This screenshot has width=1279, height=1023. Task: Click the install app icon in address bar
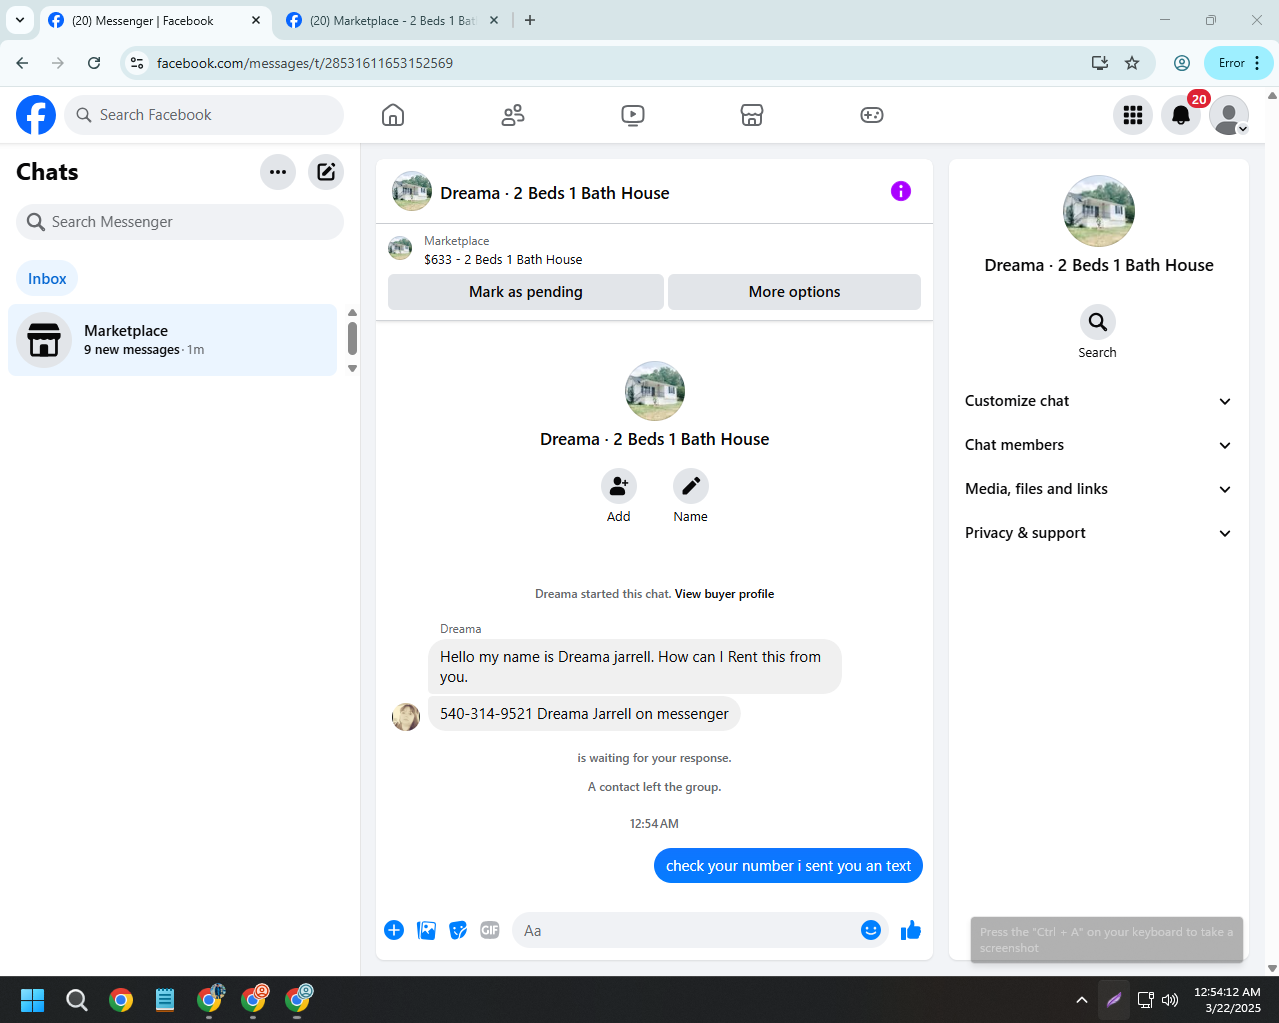tap(1100, 63)
